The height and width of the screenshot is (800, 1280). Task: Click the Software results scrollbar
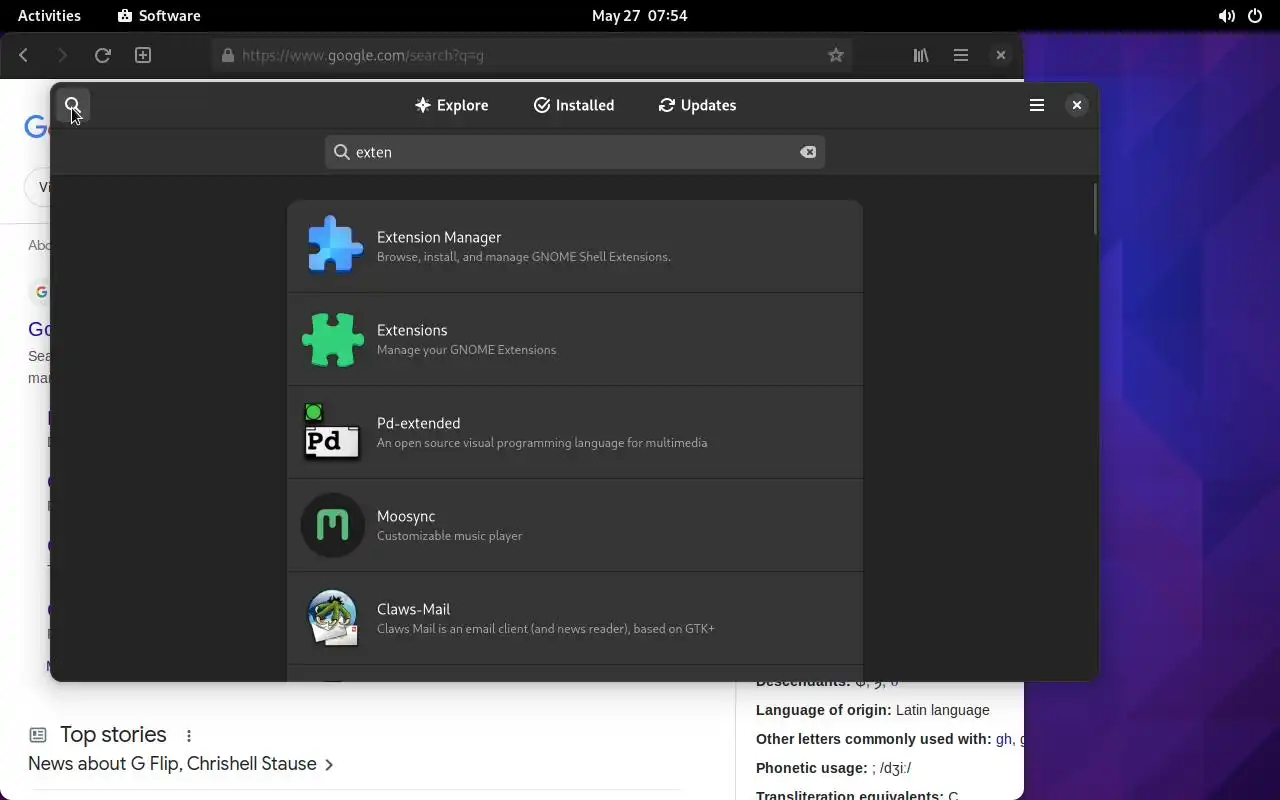tap(1095, 209)
